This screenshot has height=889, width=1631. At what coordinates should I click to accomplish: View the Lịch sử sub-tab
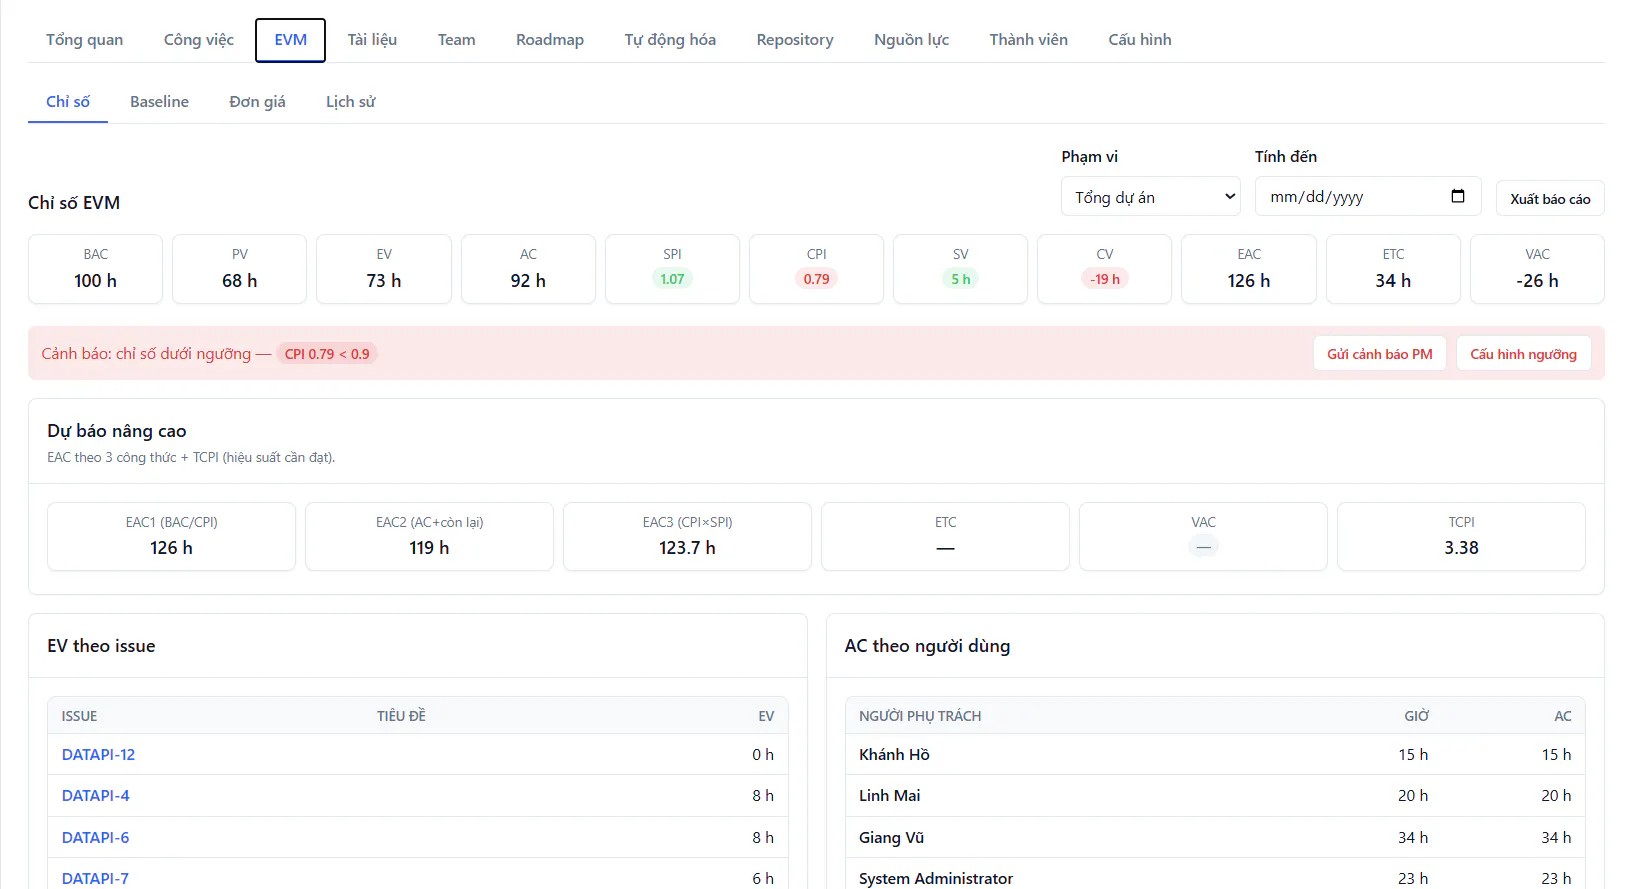click(351, 102)
